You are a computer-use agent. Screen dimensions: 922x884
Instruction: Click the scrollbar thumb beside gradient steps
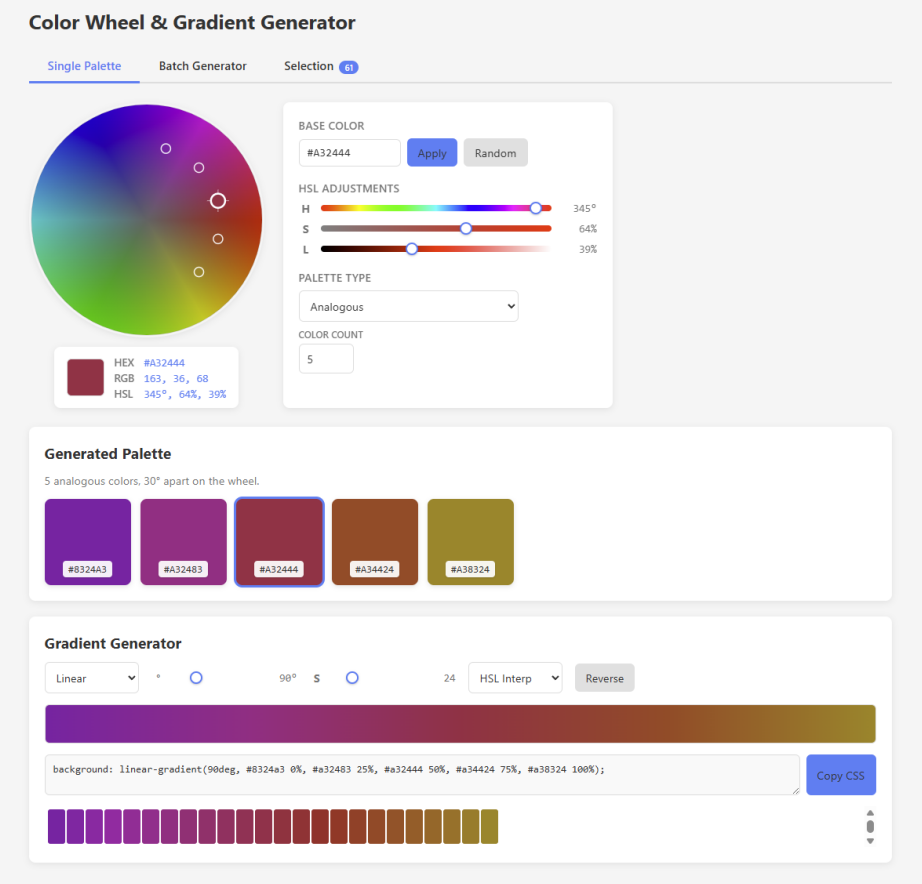pyautogui.click(x=870, y=826)
